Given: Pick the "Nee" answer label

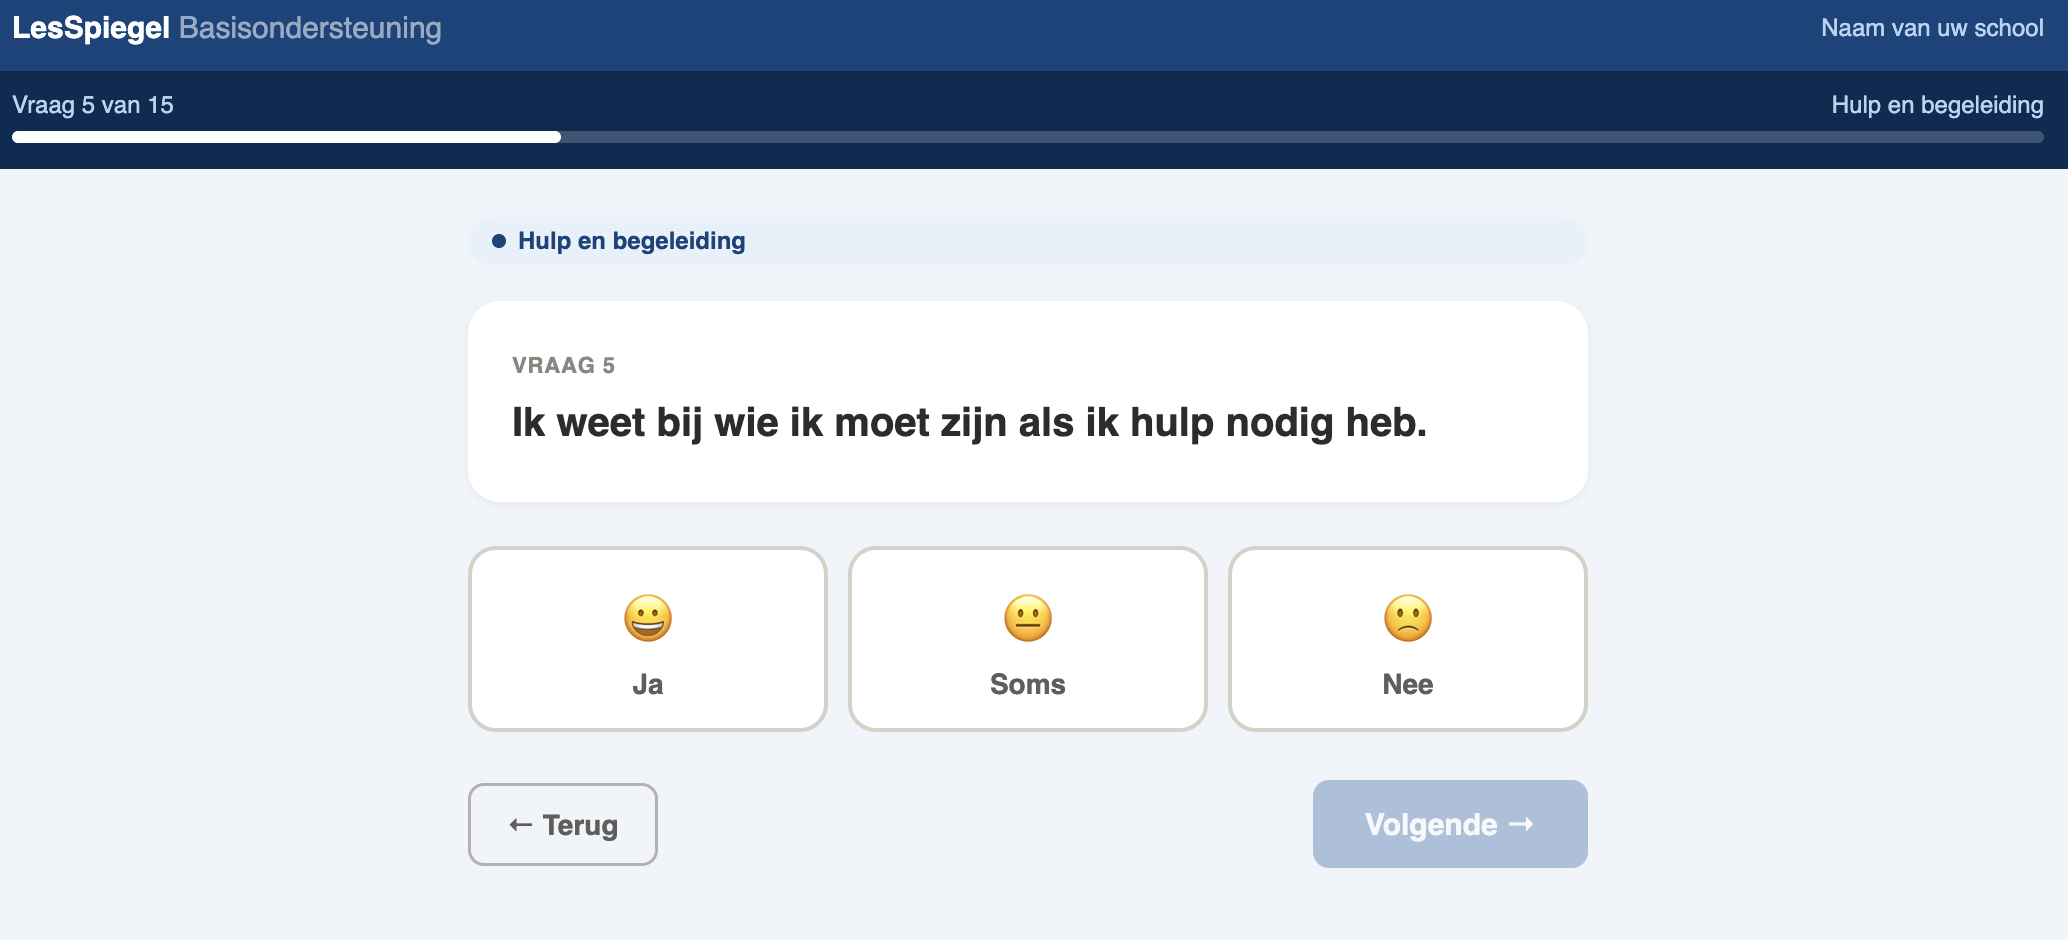Looking at the screenshot, I should [1408, 684].
